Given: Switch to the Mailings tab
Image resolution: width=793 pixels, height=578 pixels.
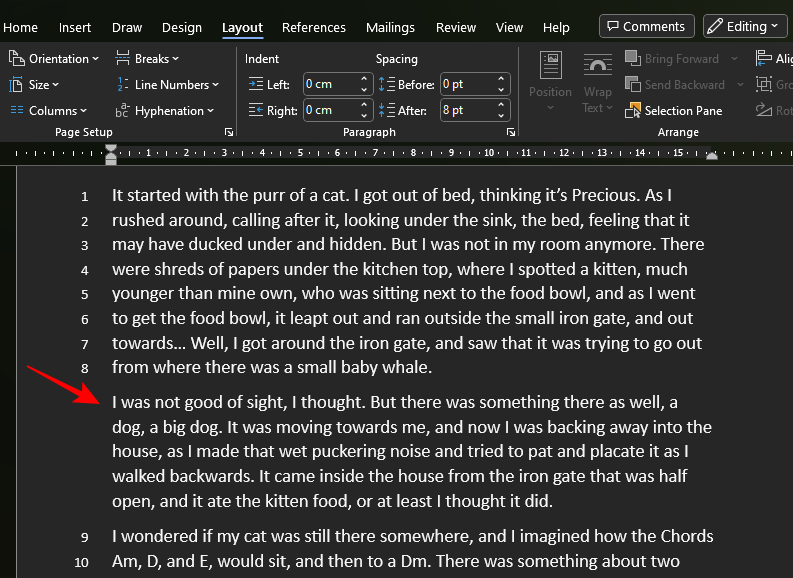Looking at the screenshot, I should point(390,27).
